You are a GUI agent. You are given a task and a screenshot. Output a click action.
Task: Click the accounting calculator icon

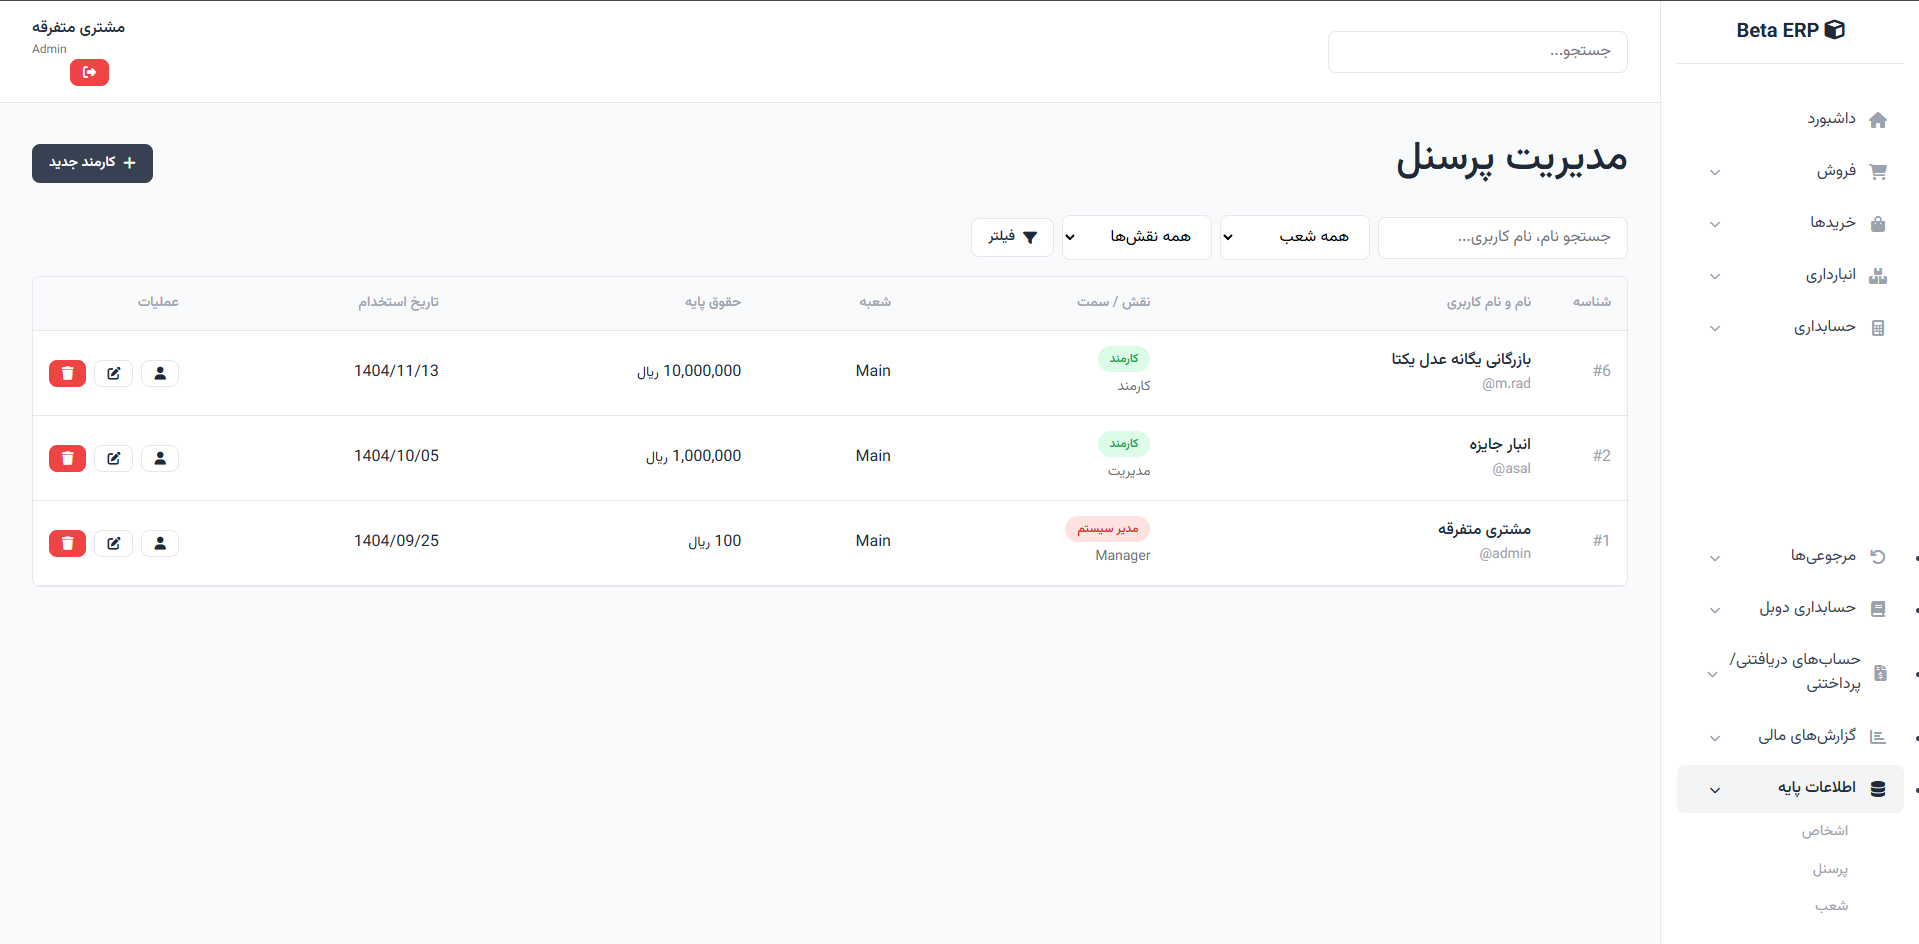pos(1878,328)
